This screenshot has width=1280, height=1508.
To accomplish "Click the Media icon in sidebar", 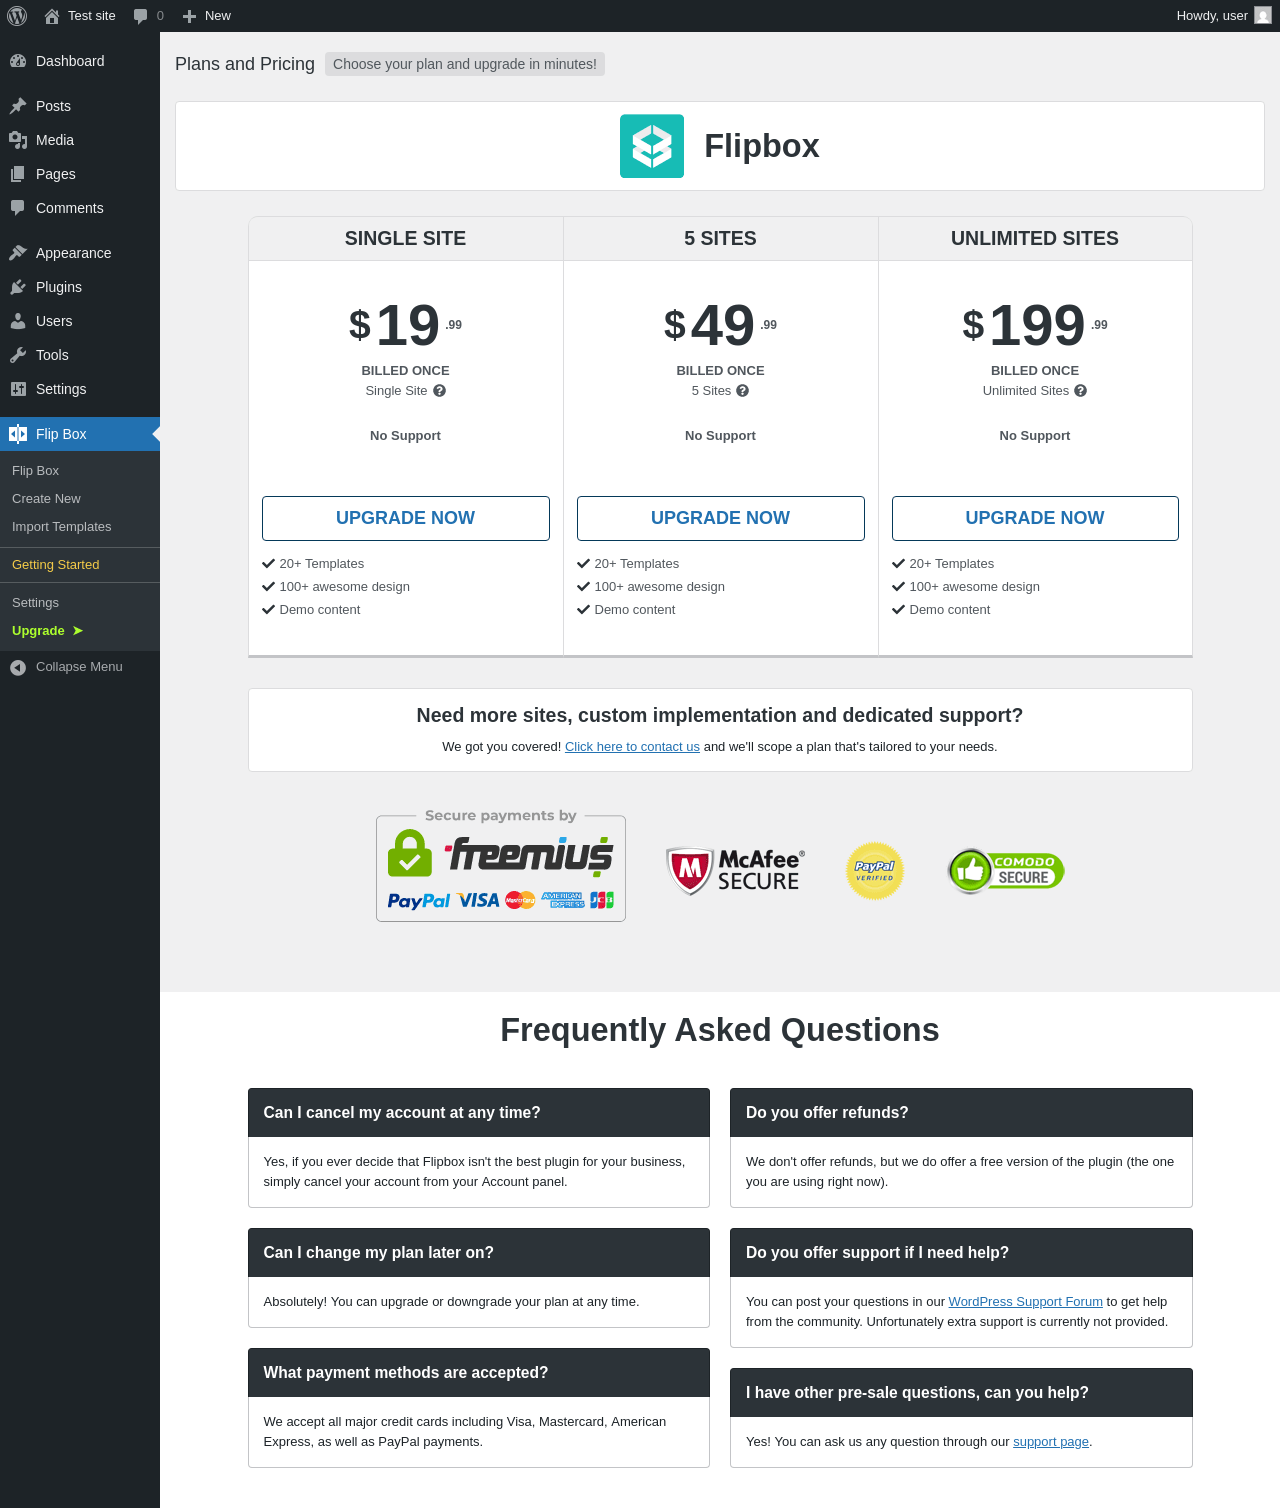I will pos(18,140).
